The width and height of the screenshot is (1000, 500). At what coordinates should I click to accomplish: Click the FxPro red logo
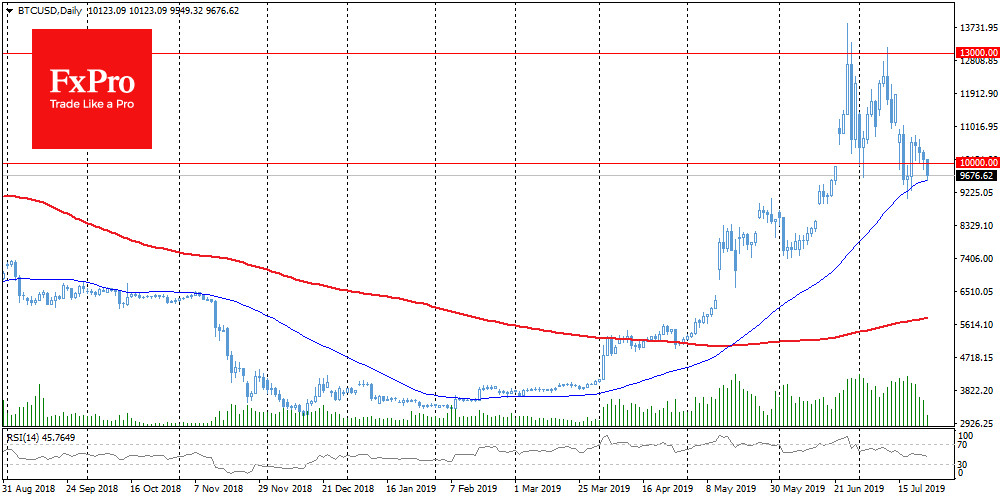pyautogui.click(x=92, y=88)
